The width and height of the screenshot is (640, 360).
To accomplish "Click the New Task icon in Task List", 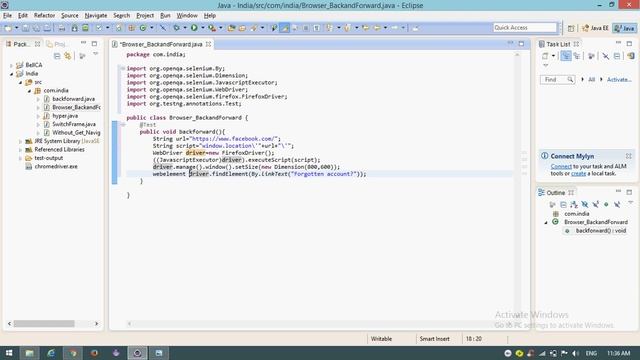I will coord(545,56).
